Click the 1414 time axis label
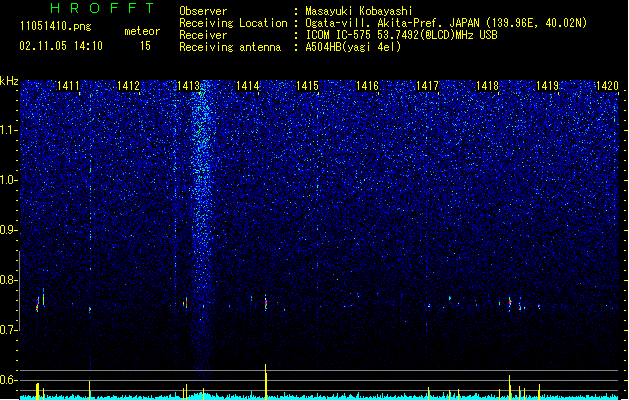The height and width of the screenshot is (400, 629). pyautogui.click(x=248, y=86)
